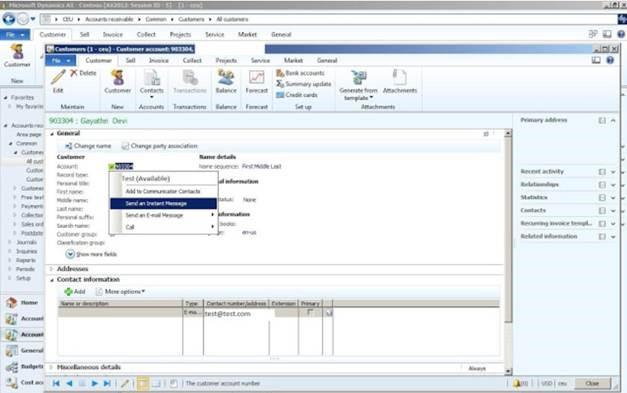Switch to Collect tab in inner window

192,60
